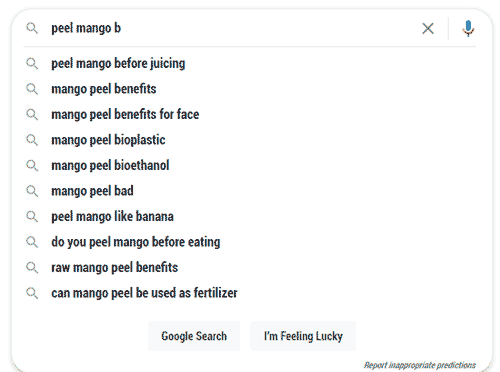The width and height of the screenshot is (500, 372).
Task: Click magnifier icon beside 'raw mango peel benefits'
Action: point(32,268)
